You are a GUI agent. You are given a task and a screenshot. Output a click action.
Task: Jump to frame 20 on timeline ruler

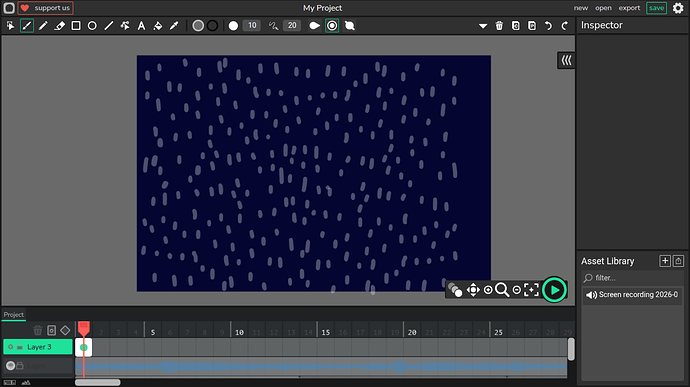click(x=412, y=332)
